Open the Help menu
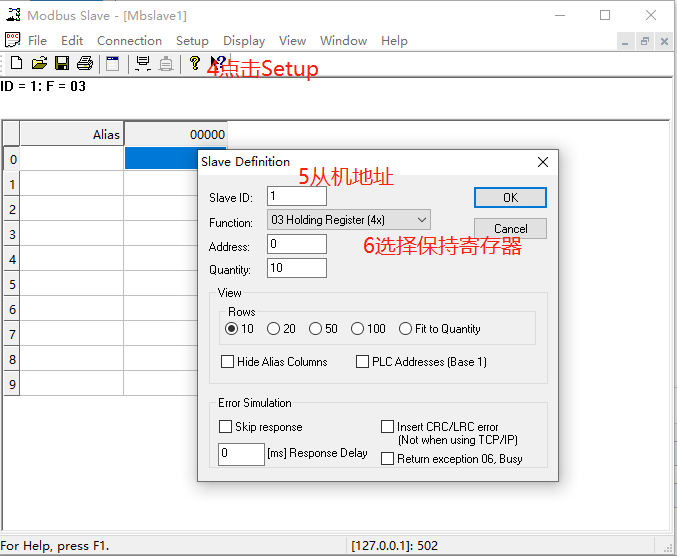 click(394, 41)
